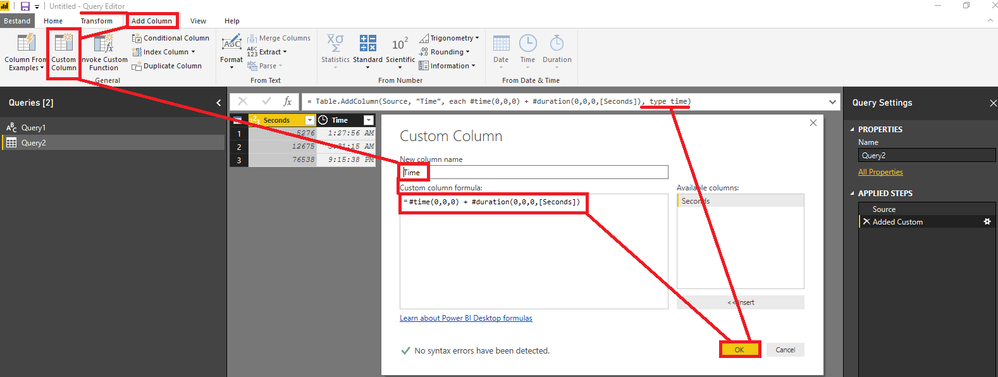Open the Bestand file tab

(17, 21)
